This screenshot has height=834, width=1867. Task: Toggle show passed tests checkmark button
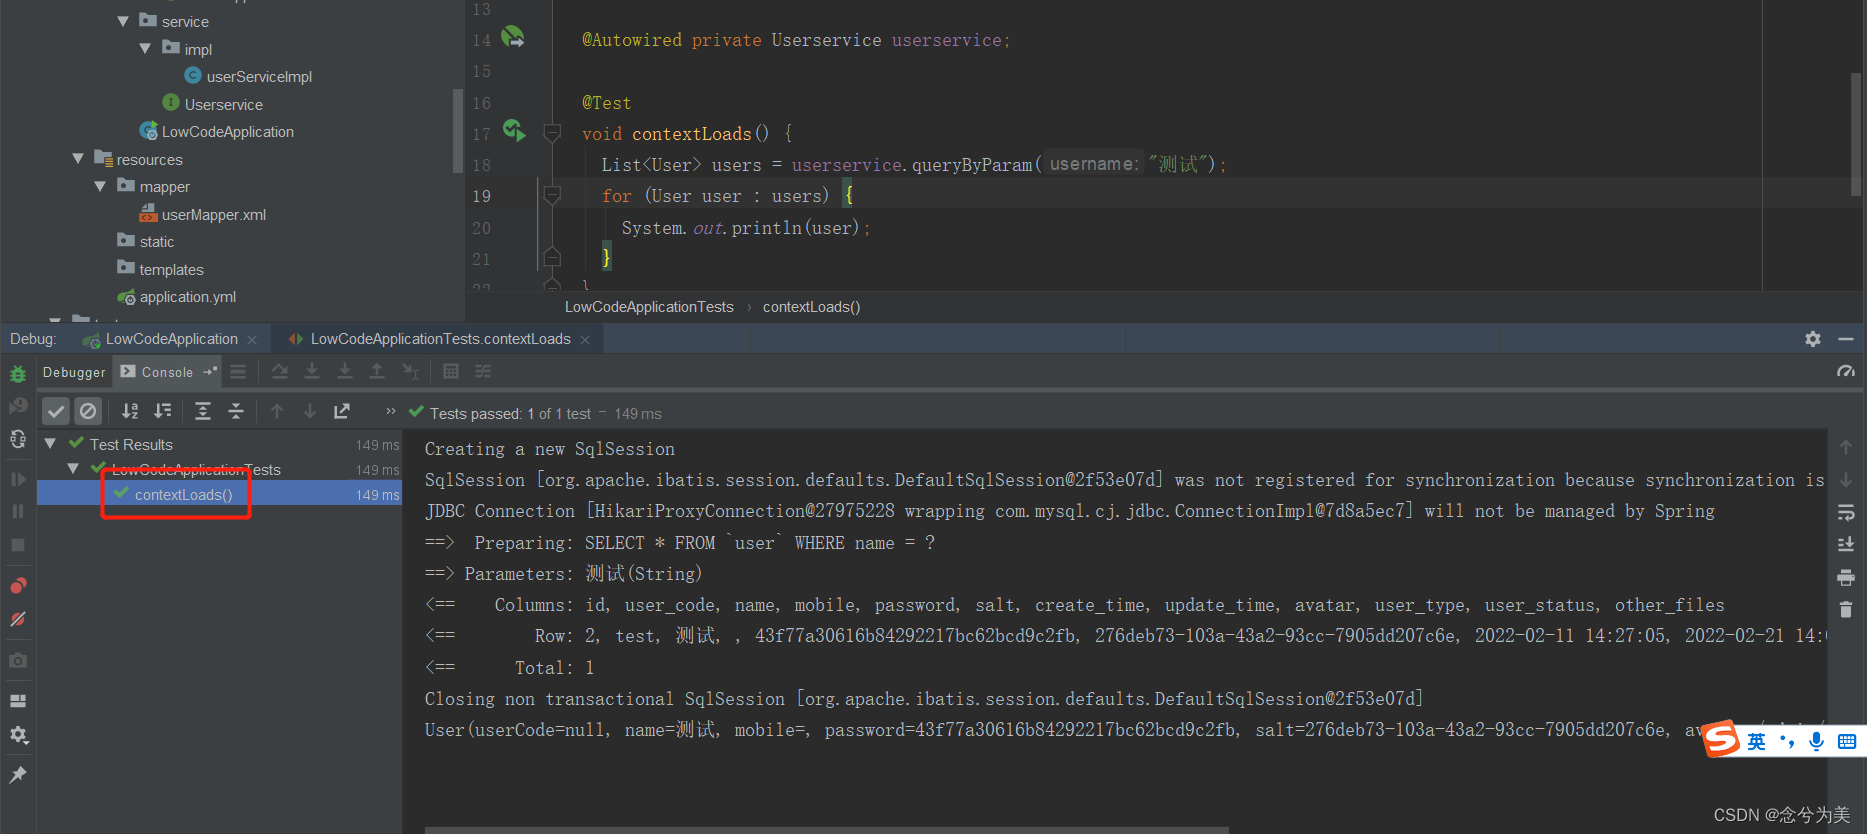(x=56, y=411)
